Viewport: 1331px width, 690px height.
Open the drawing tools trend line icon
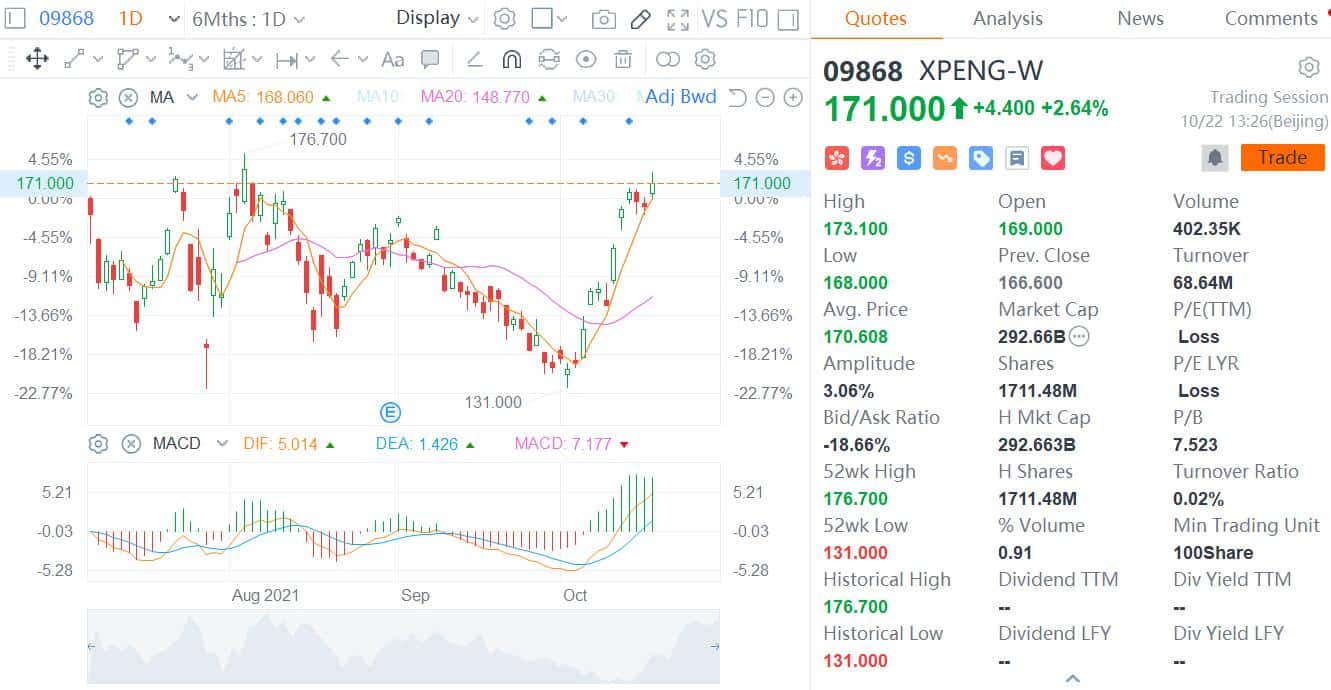pos(71,59)
